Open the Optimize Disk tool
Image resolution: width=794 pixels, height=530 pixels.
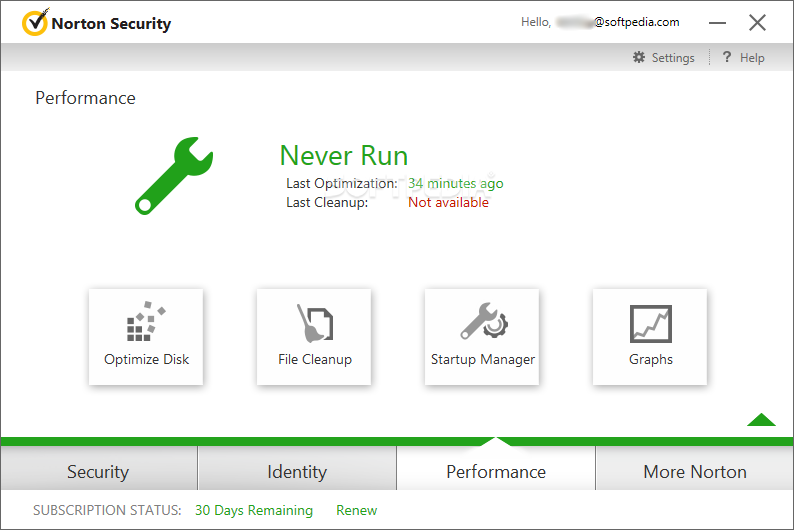pos(146,337)
